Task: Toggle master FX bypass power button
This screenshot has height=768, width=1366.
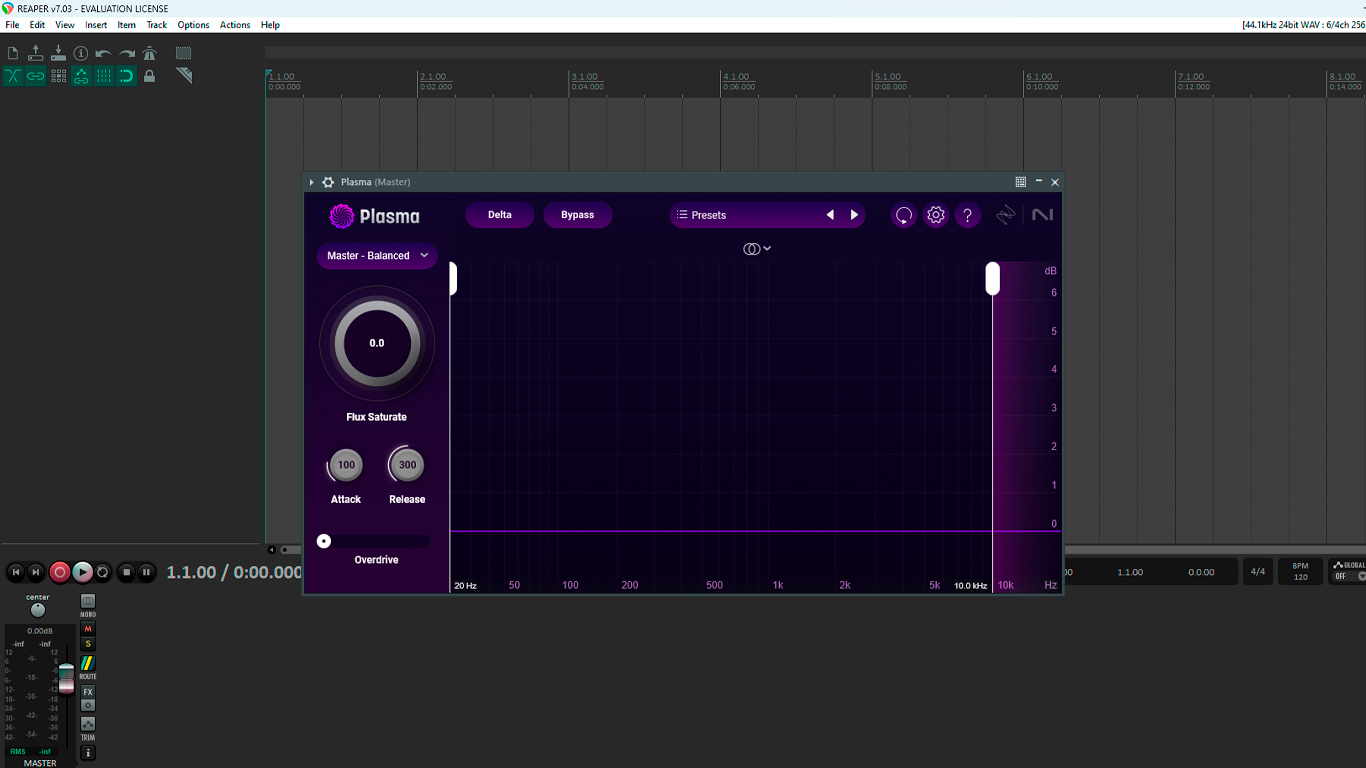Action: pyautogui.click(x=88, y=705)
